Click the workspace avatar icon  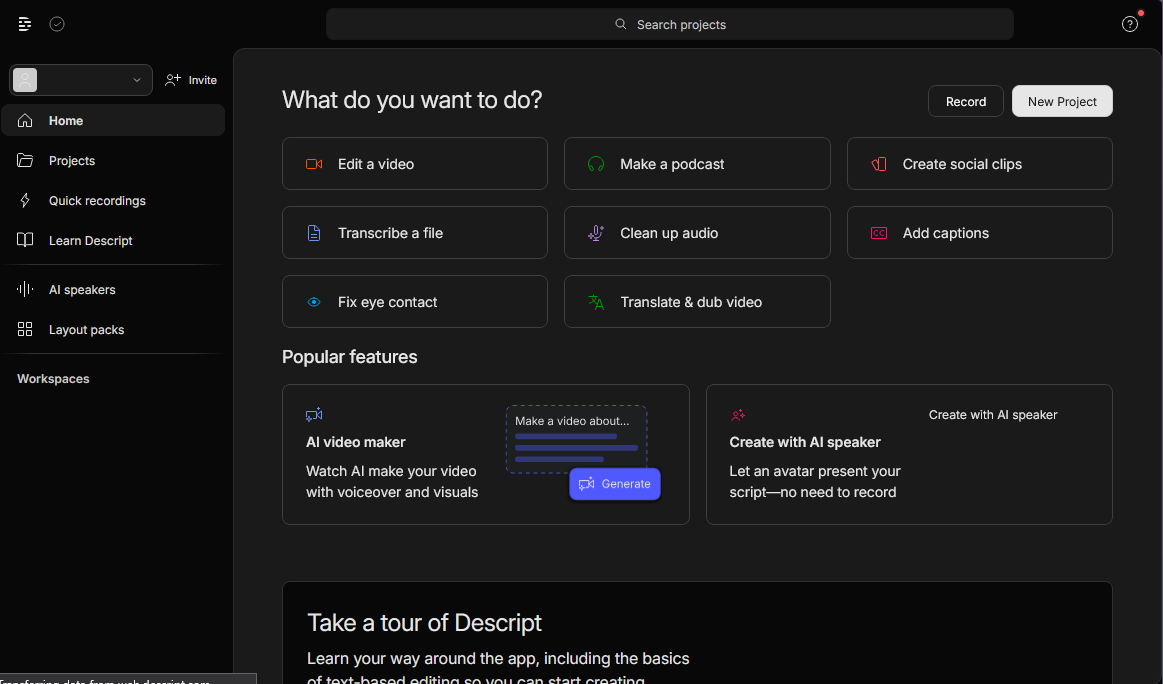point(25,80)
